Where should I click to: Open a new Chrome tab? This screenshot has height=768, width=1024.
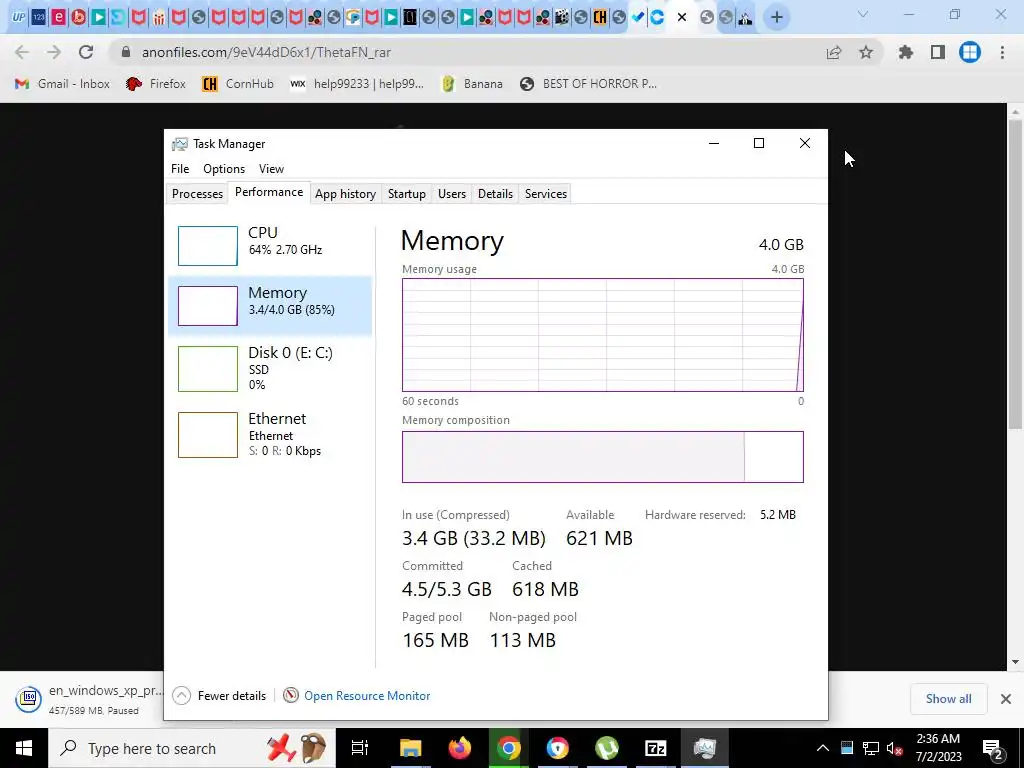pos(776,18)
